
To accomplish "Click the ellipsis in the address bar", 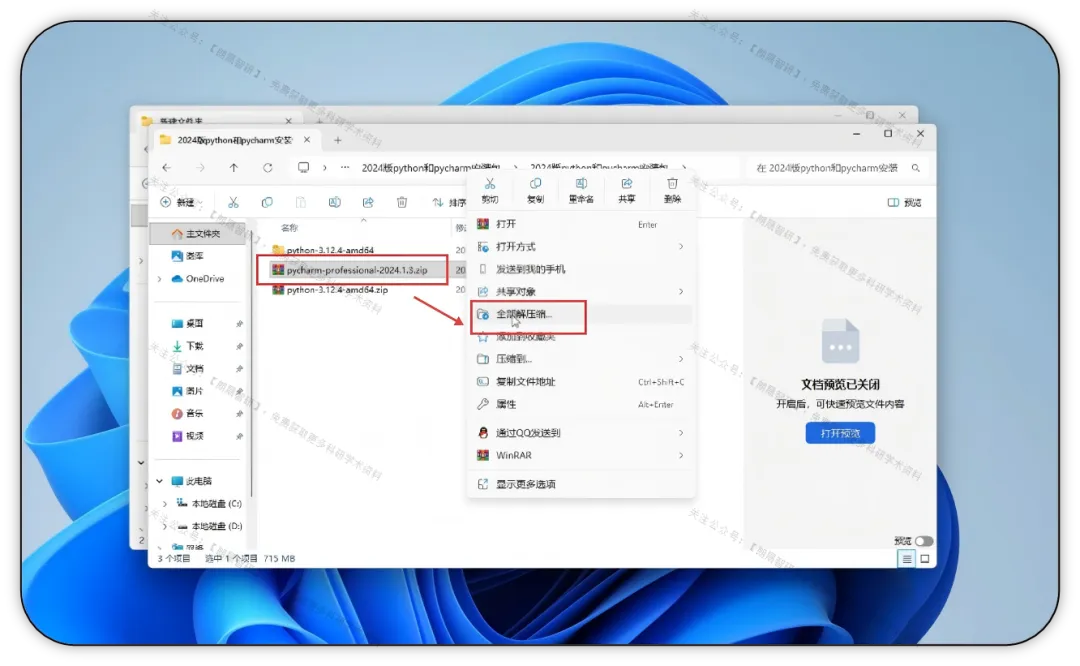I will pyautogui.click(x=345, y=167).
